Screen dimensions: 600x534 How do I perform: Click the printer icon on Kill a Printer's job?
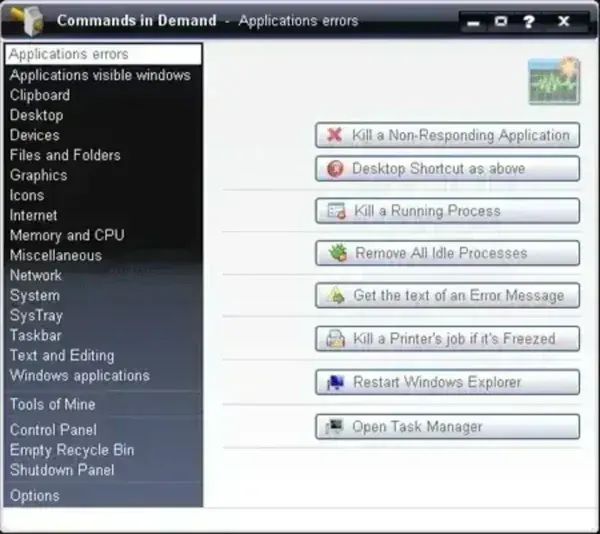(x=336, y=339)
